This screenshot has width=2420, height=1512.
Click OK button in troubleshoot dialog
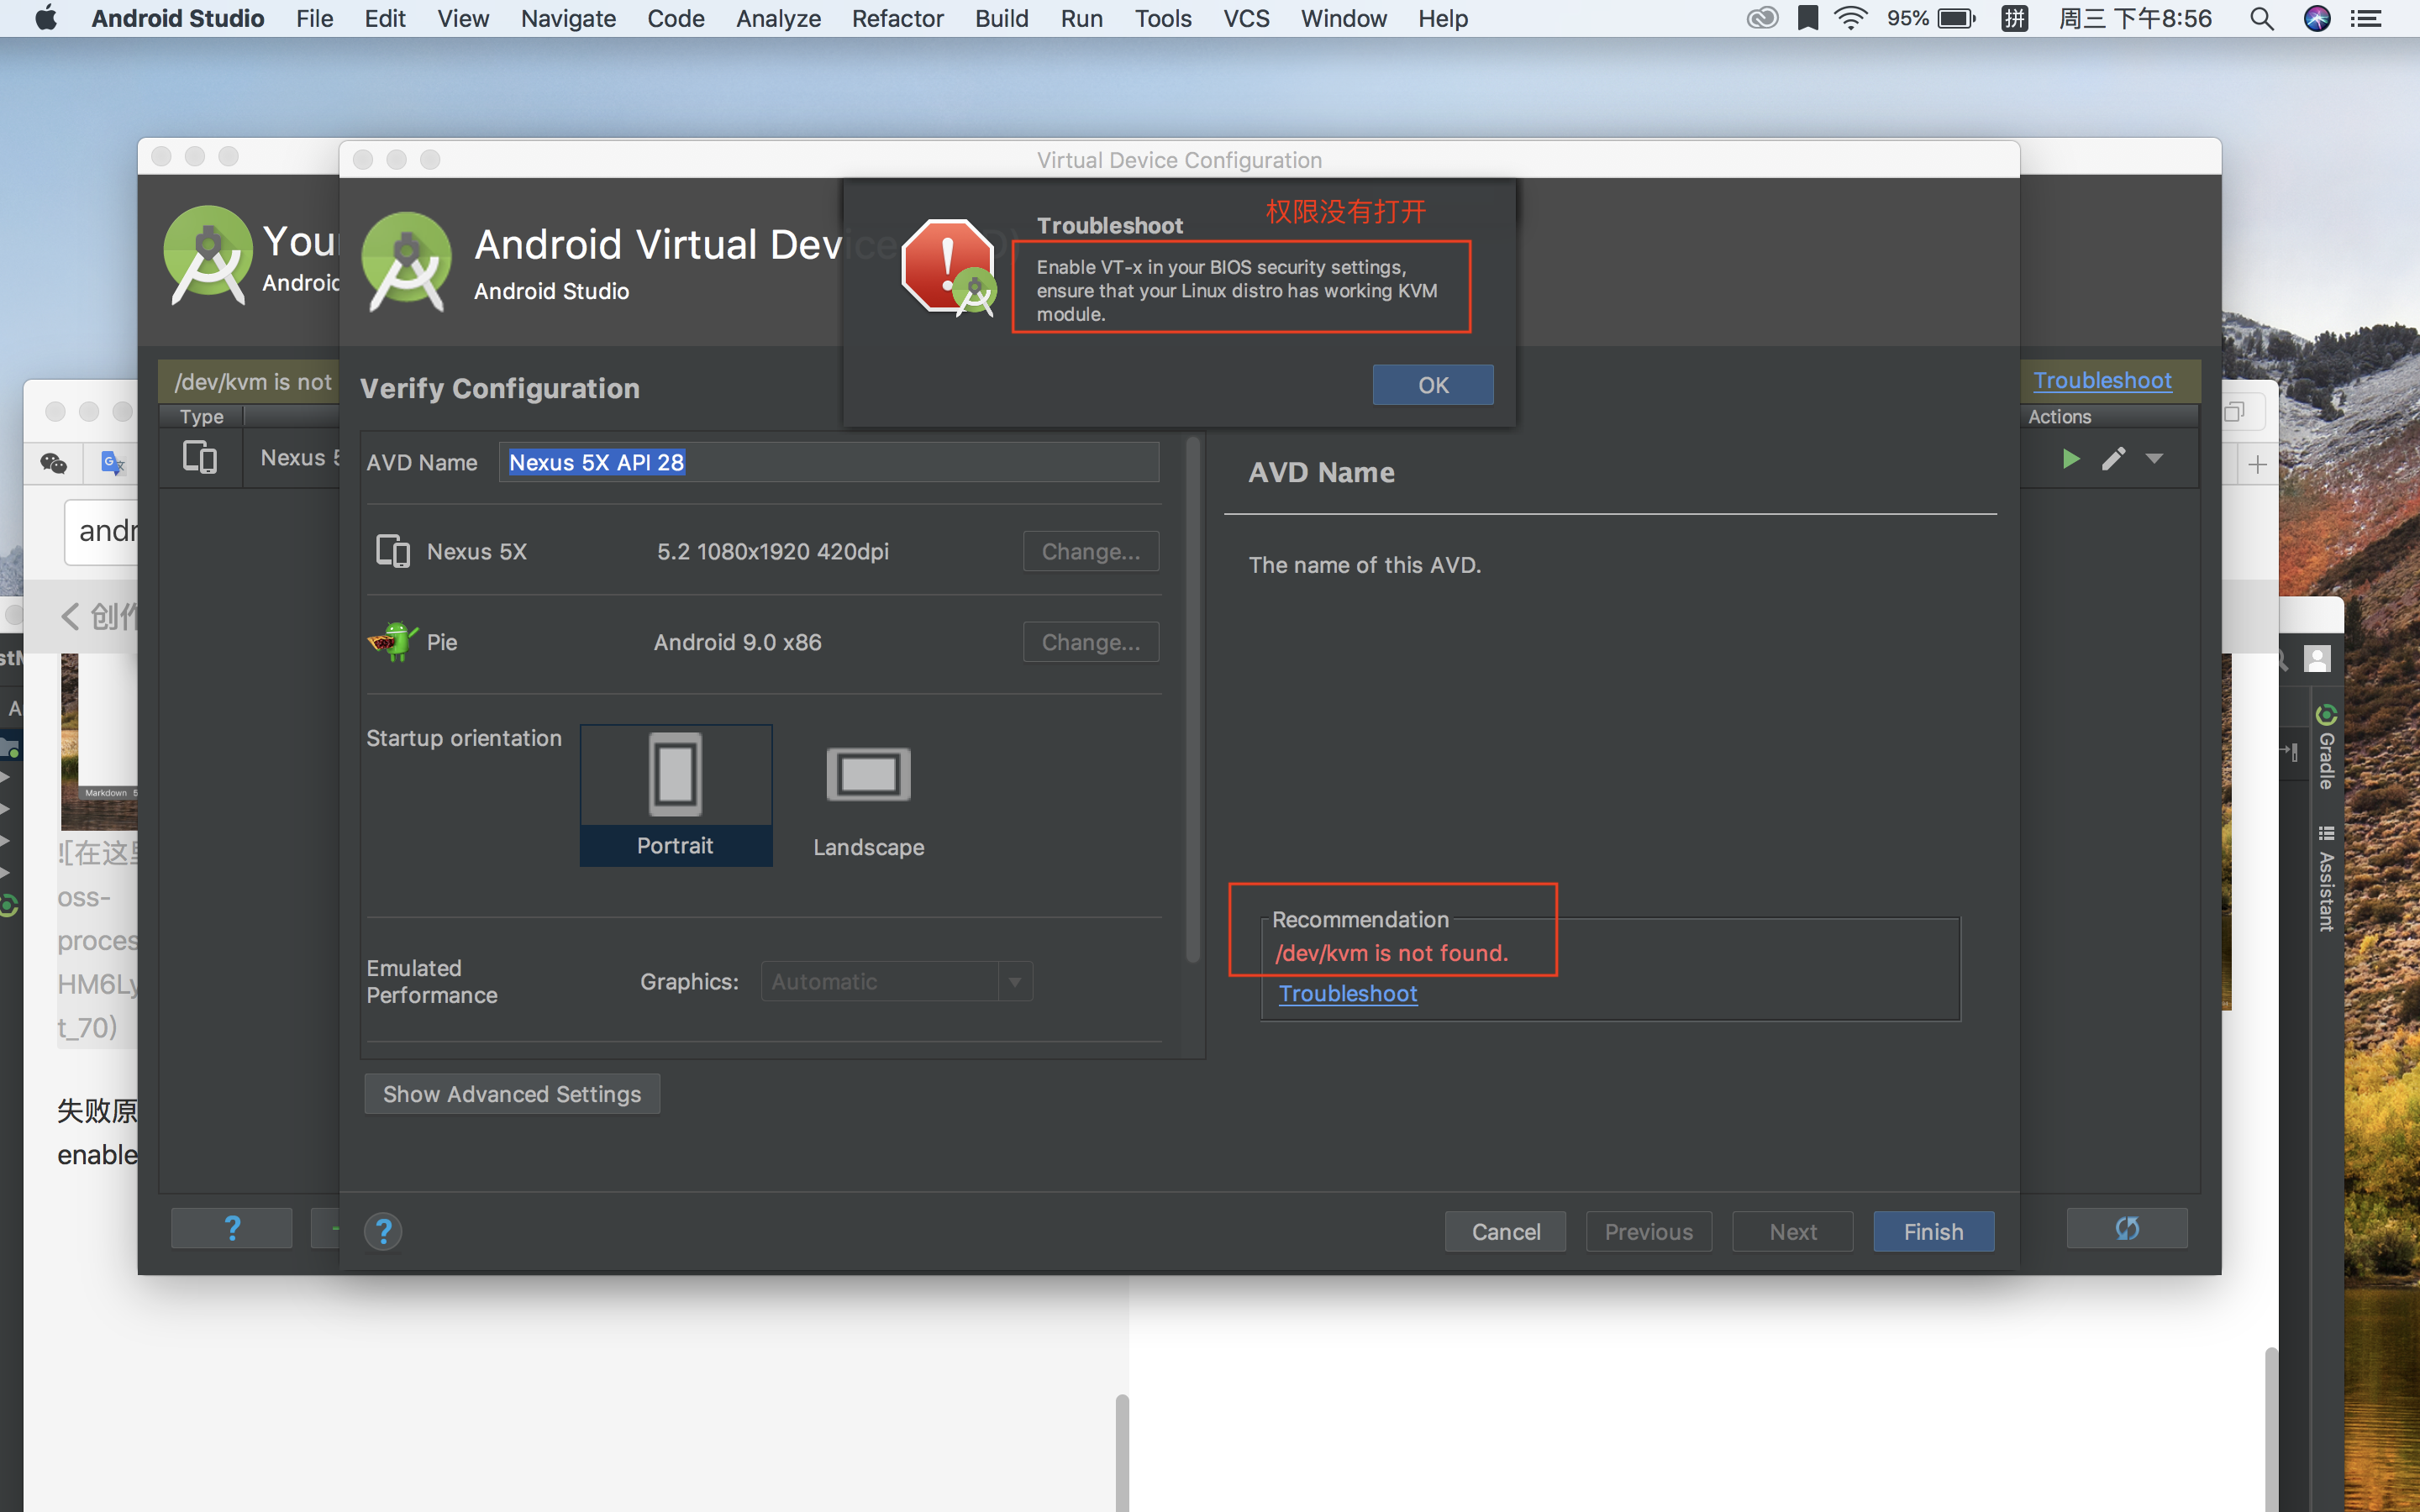(x=1432, y=383)
